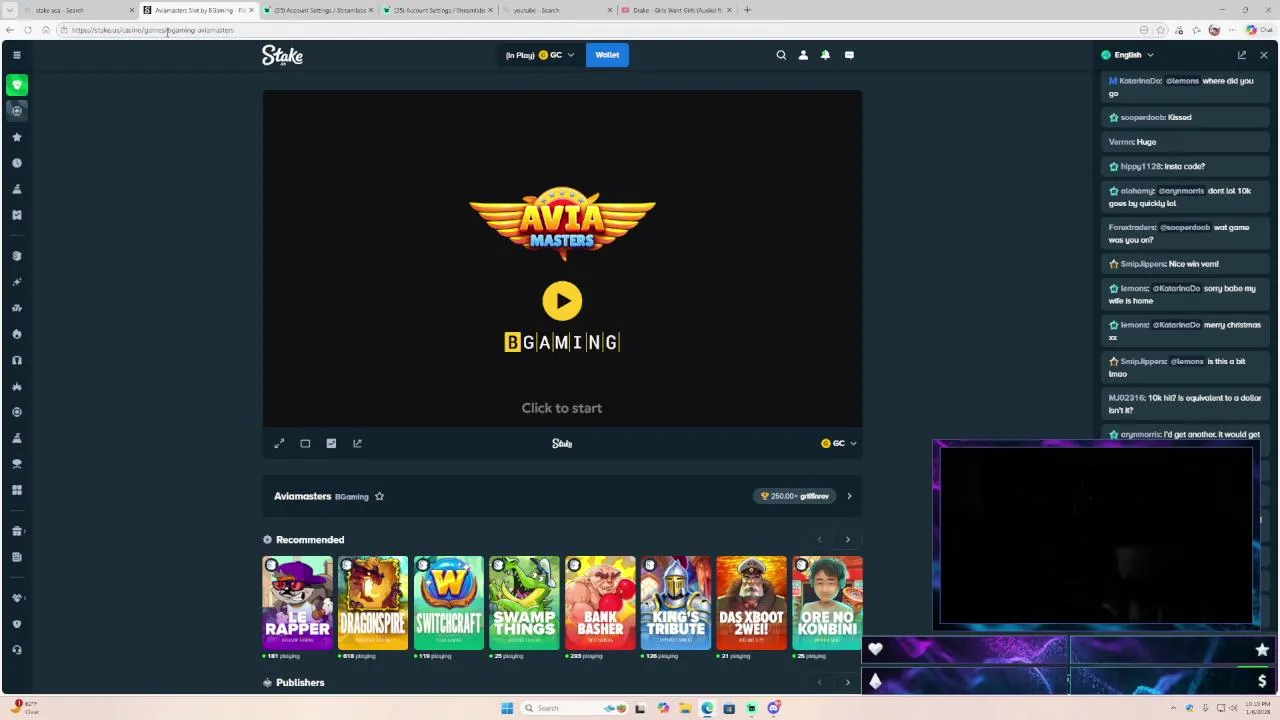This screenshot has width=1280, height=720.
Task: Open the recent clock icon in left sidebar
Action: 17,163
